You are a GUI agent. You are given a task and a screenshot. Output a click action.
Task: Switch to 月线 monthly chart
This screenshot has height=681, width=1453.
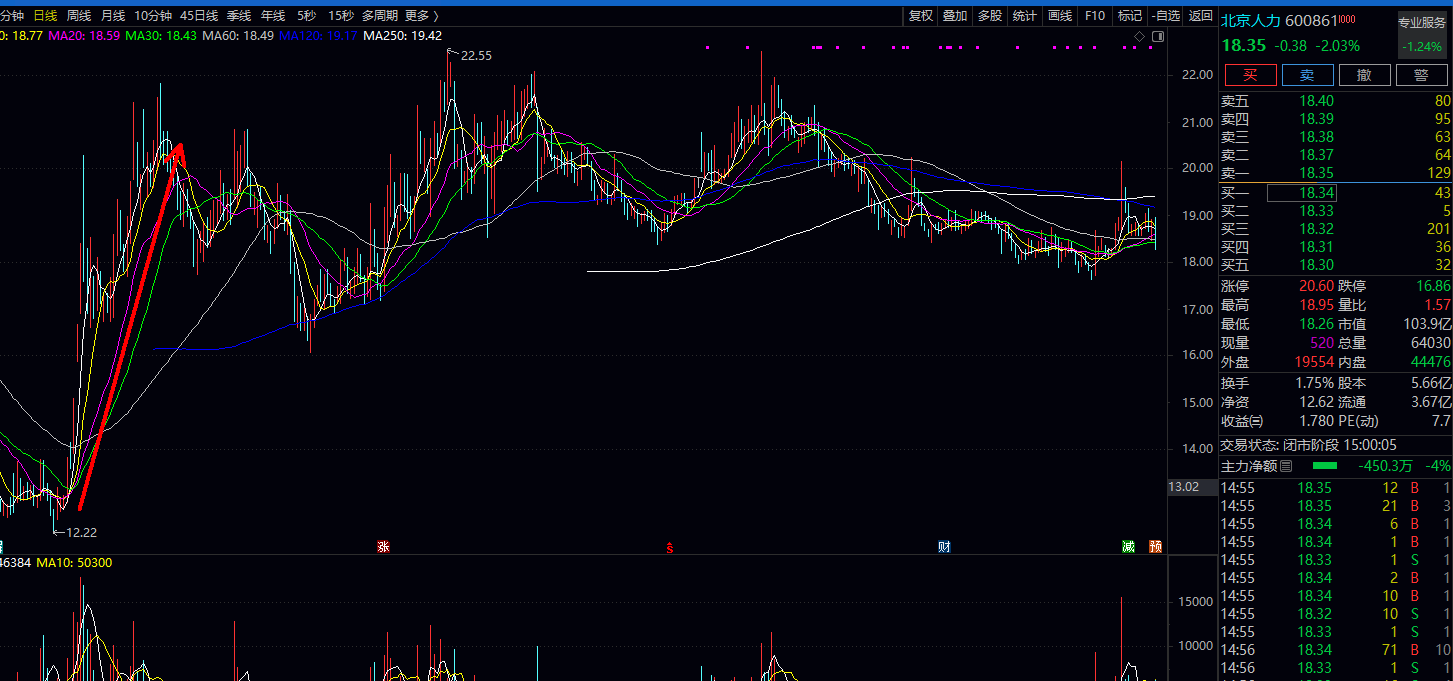[x=113, y=16]
